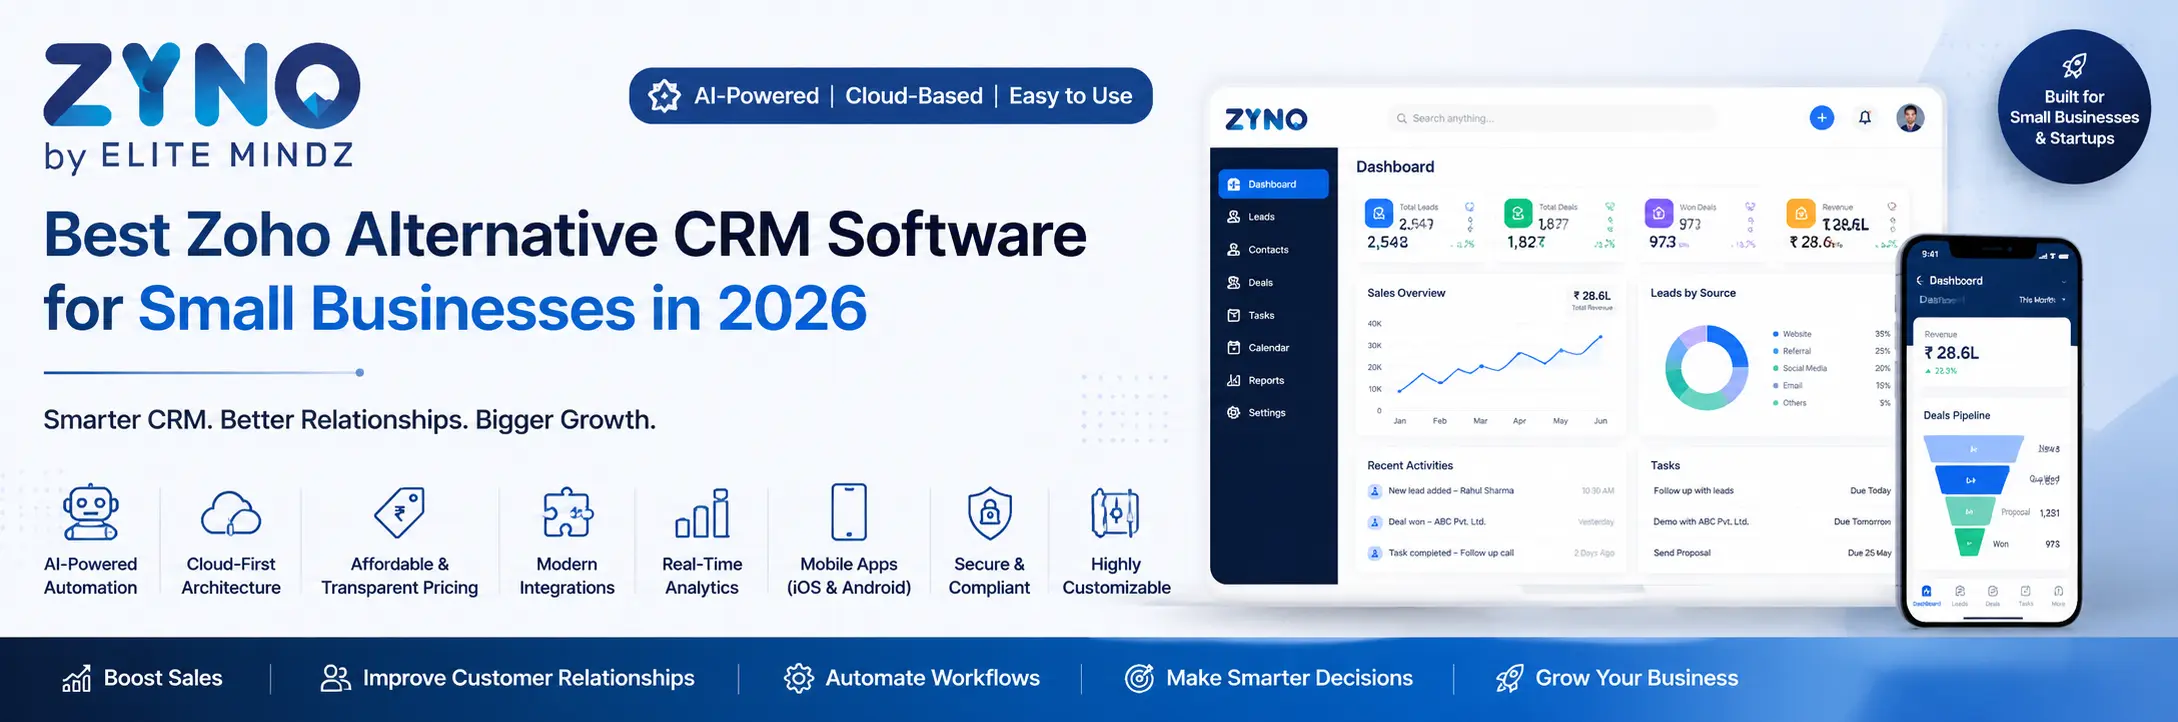Select Email in the legend
Screen dimensions: 2178x722
point(1788,385)
